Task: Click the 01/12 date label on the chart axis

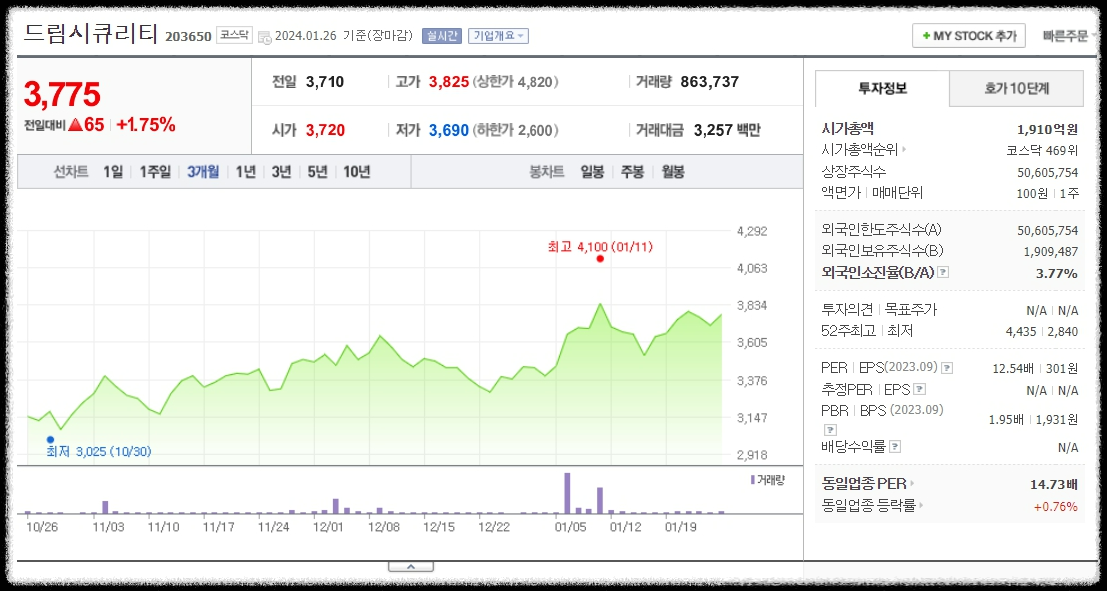Action: (x=626, y=527)
